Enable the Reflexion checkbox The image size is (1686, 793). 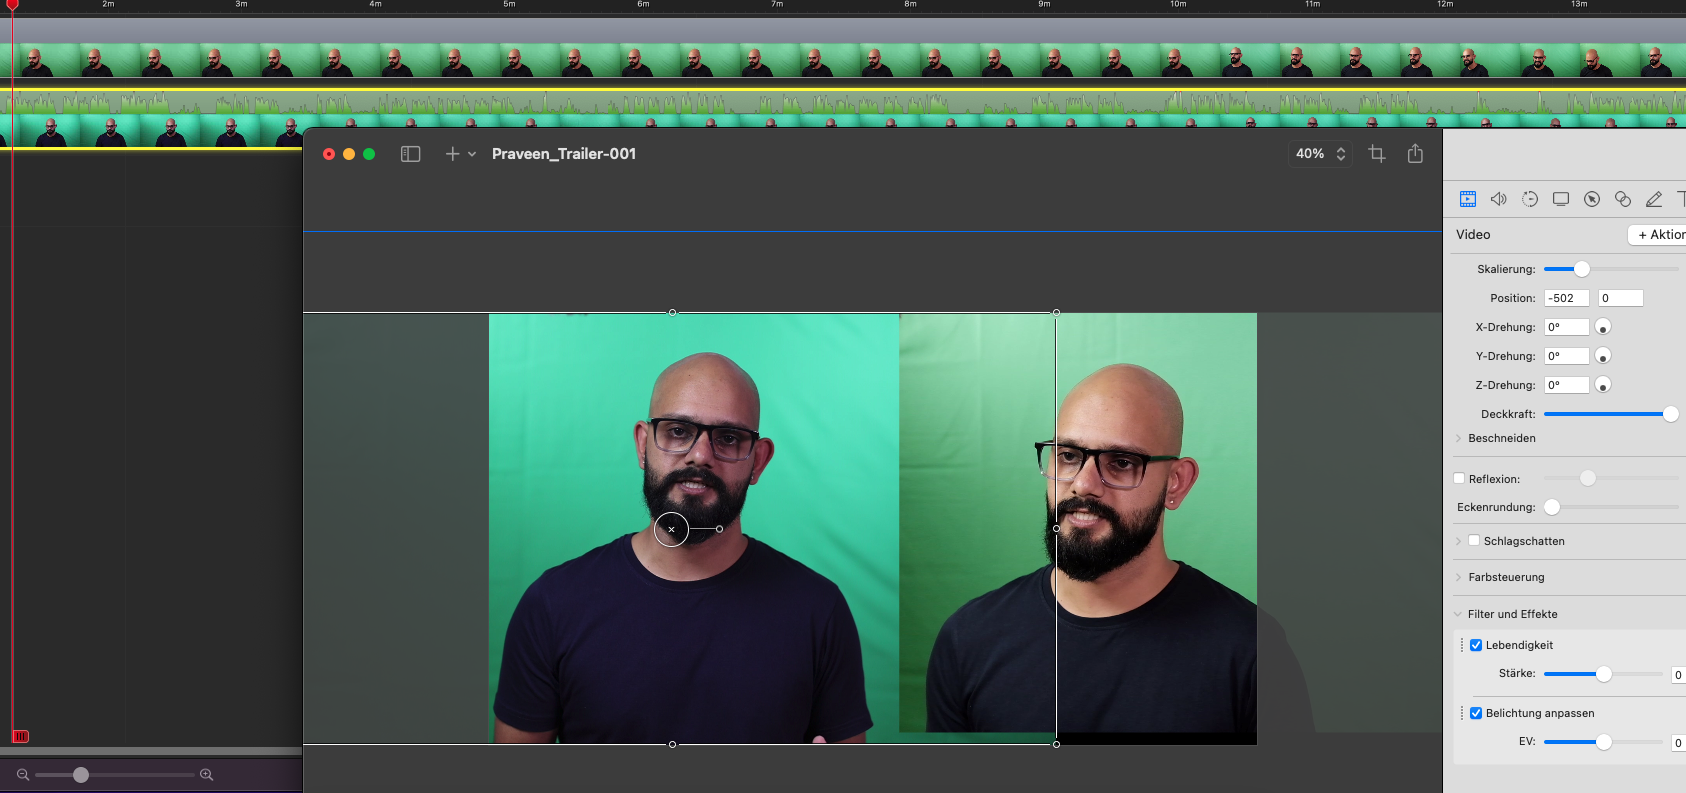pyautogui.click(x=1459, y=479)
